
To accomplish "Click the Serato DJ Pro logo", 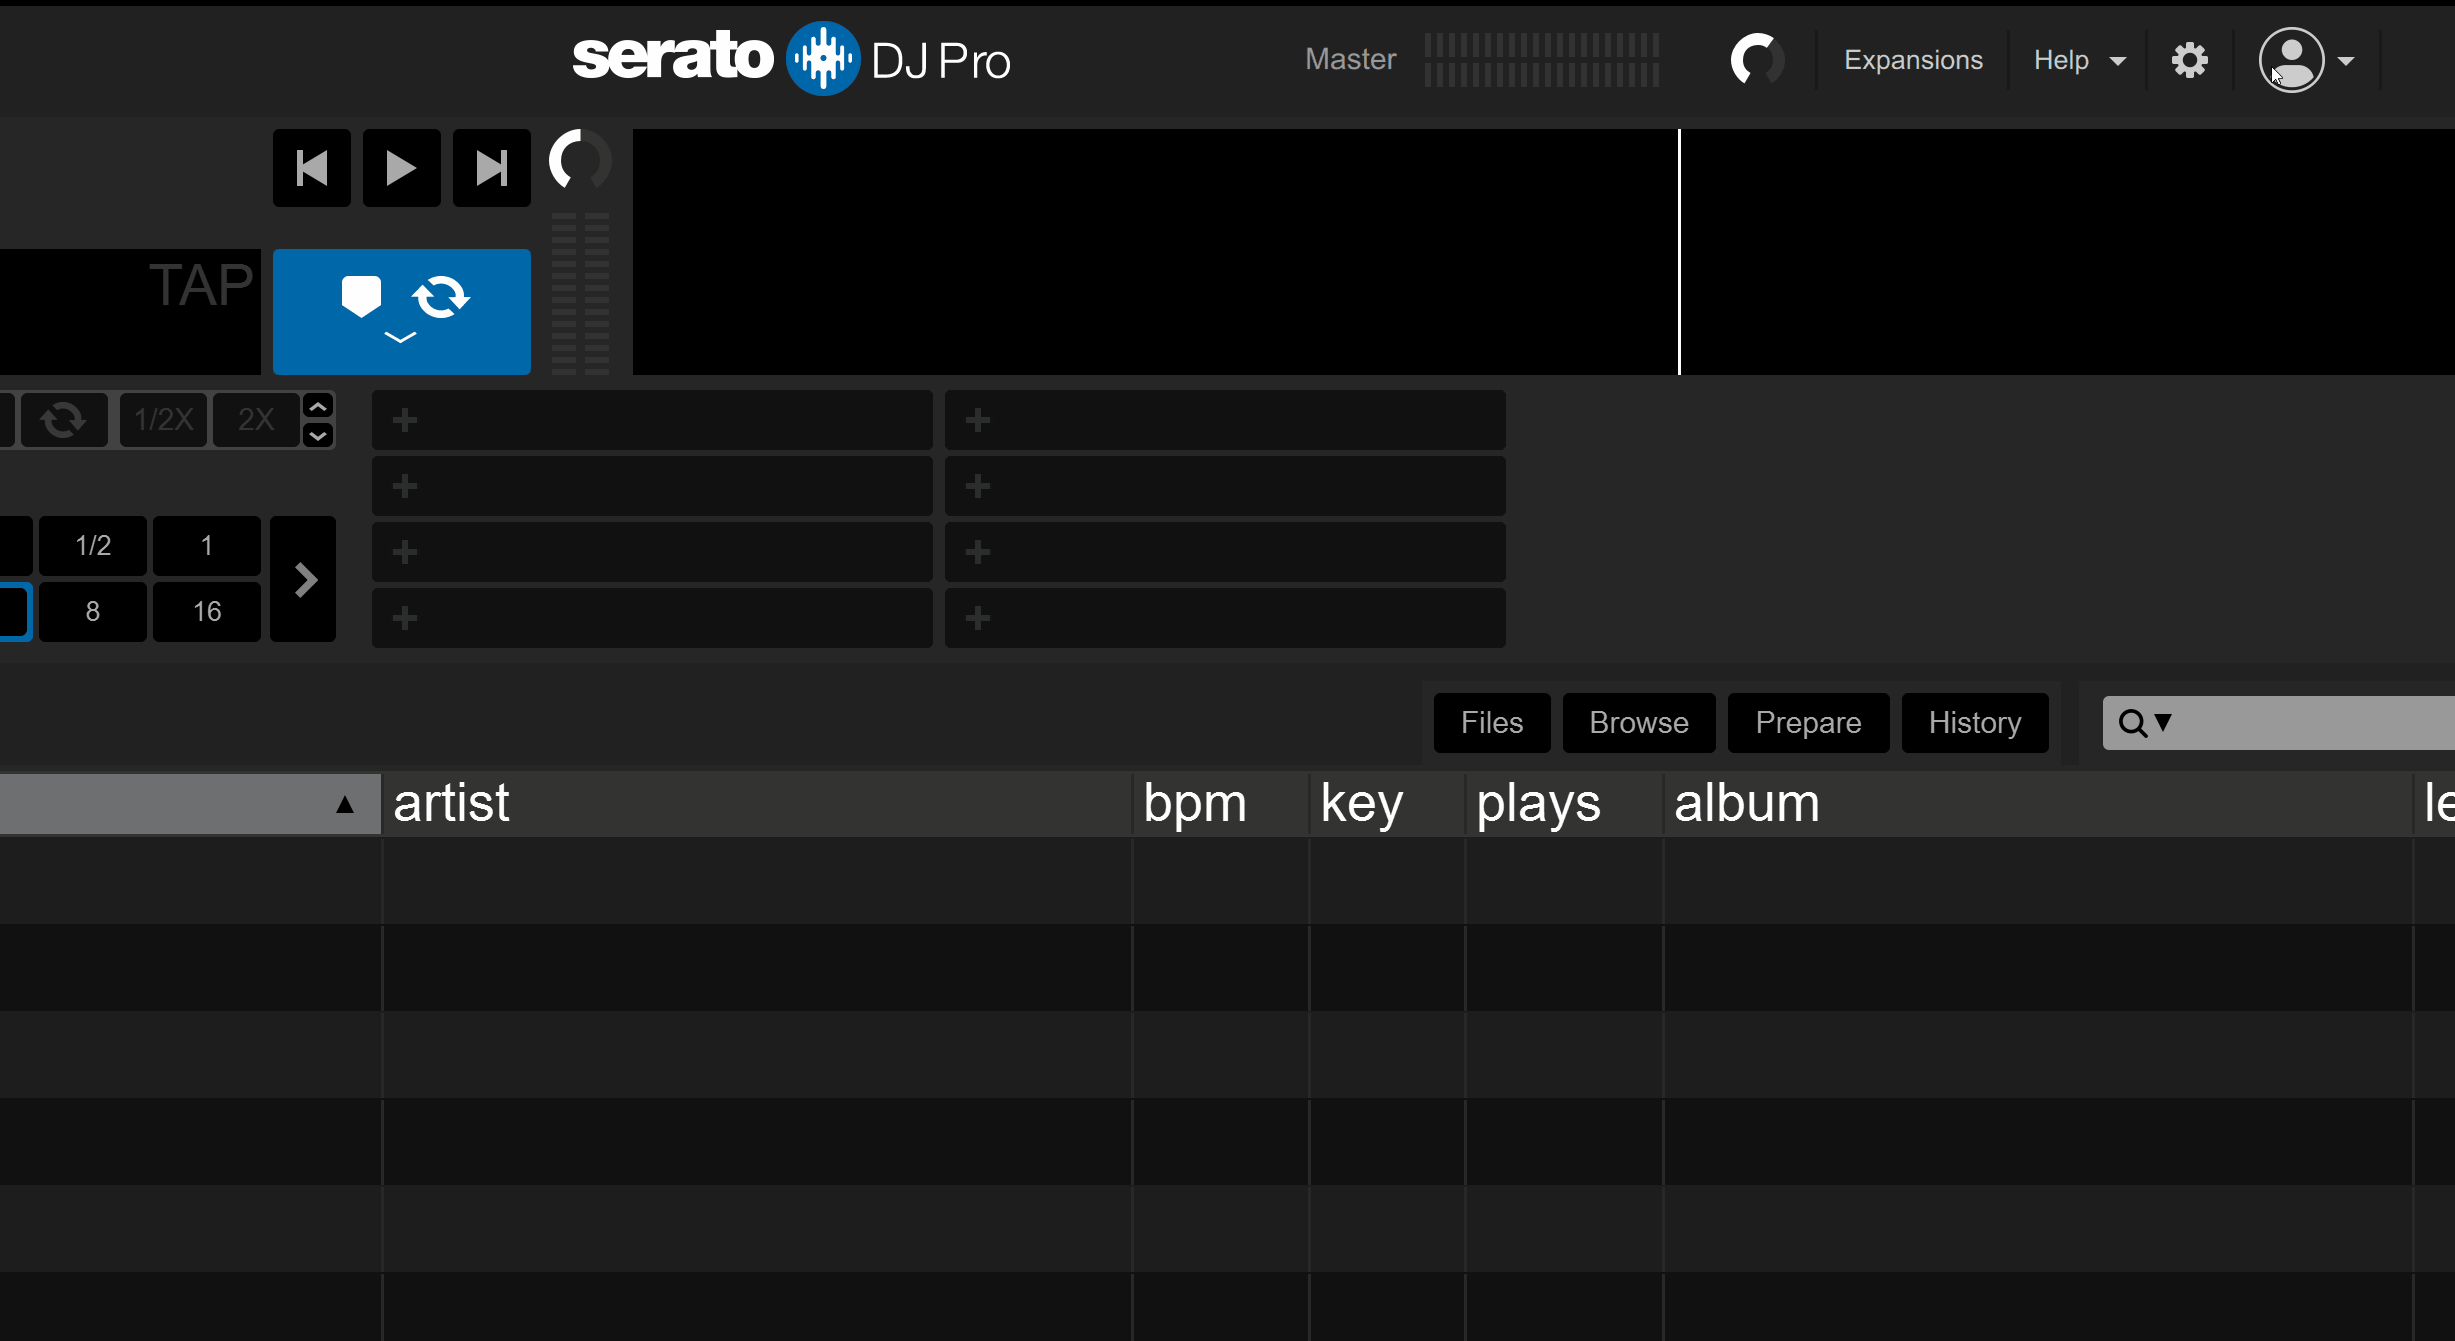I will (x=791, y=58).
